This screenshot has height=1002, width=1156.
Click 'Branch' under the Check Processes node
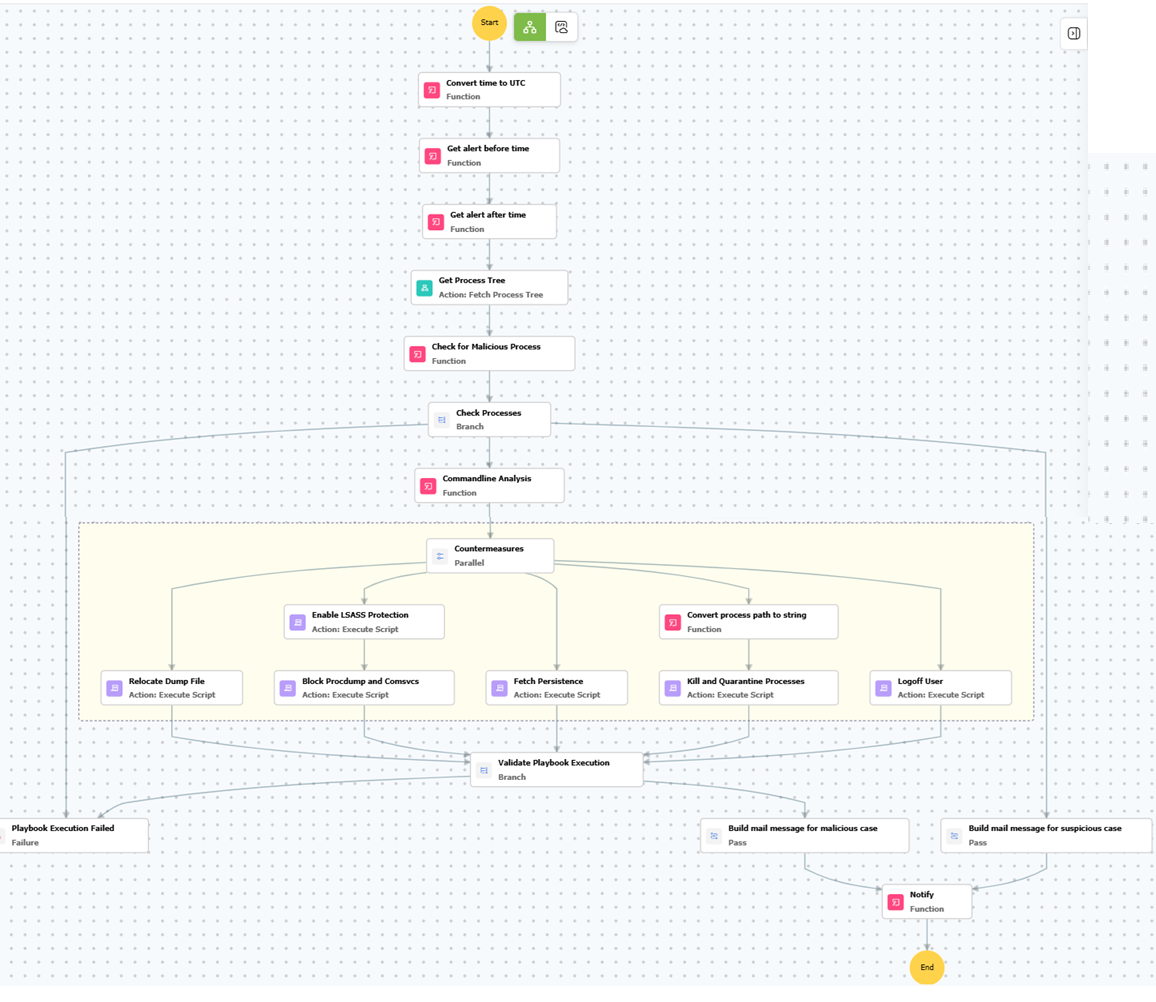(470, 427)
